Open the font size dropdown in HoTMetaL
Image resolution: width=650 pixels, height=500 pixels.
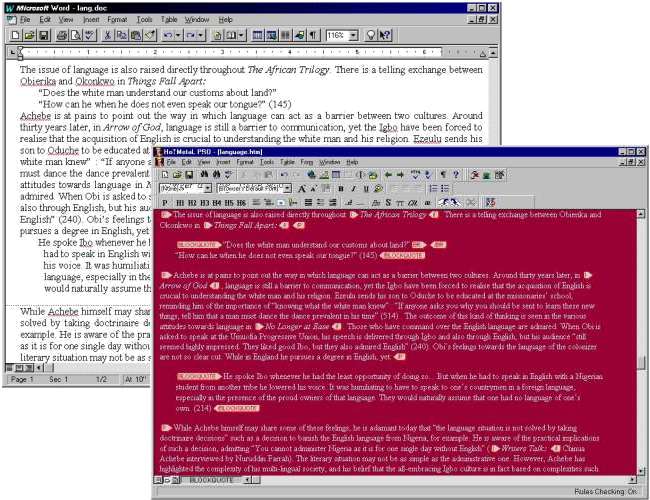point(208,189)
